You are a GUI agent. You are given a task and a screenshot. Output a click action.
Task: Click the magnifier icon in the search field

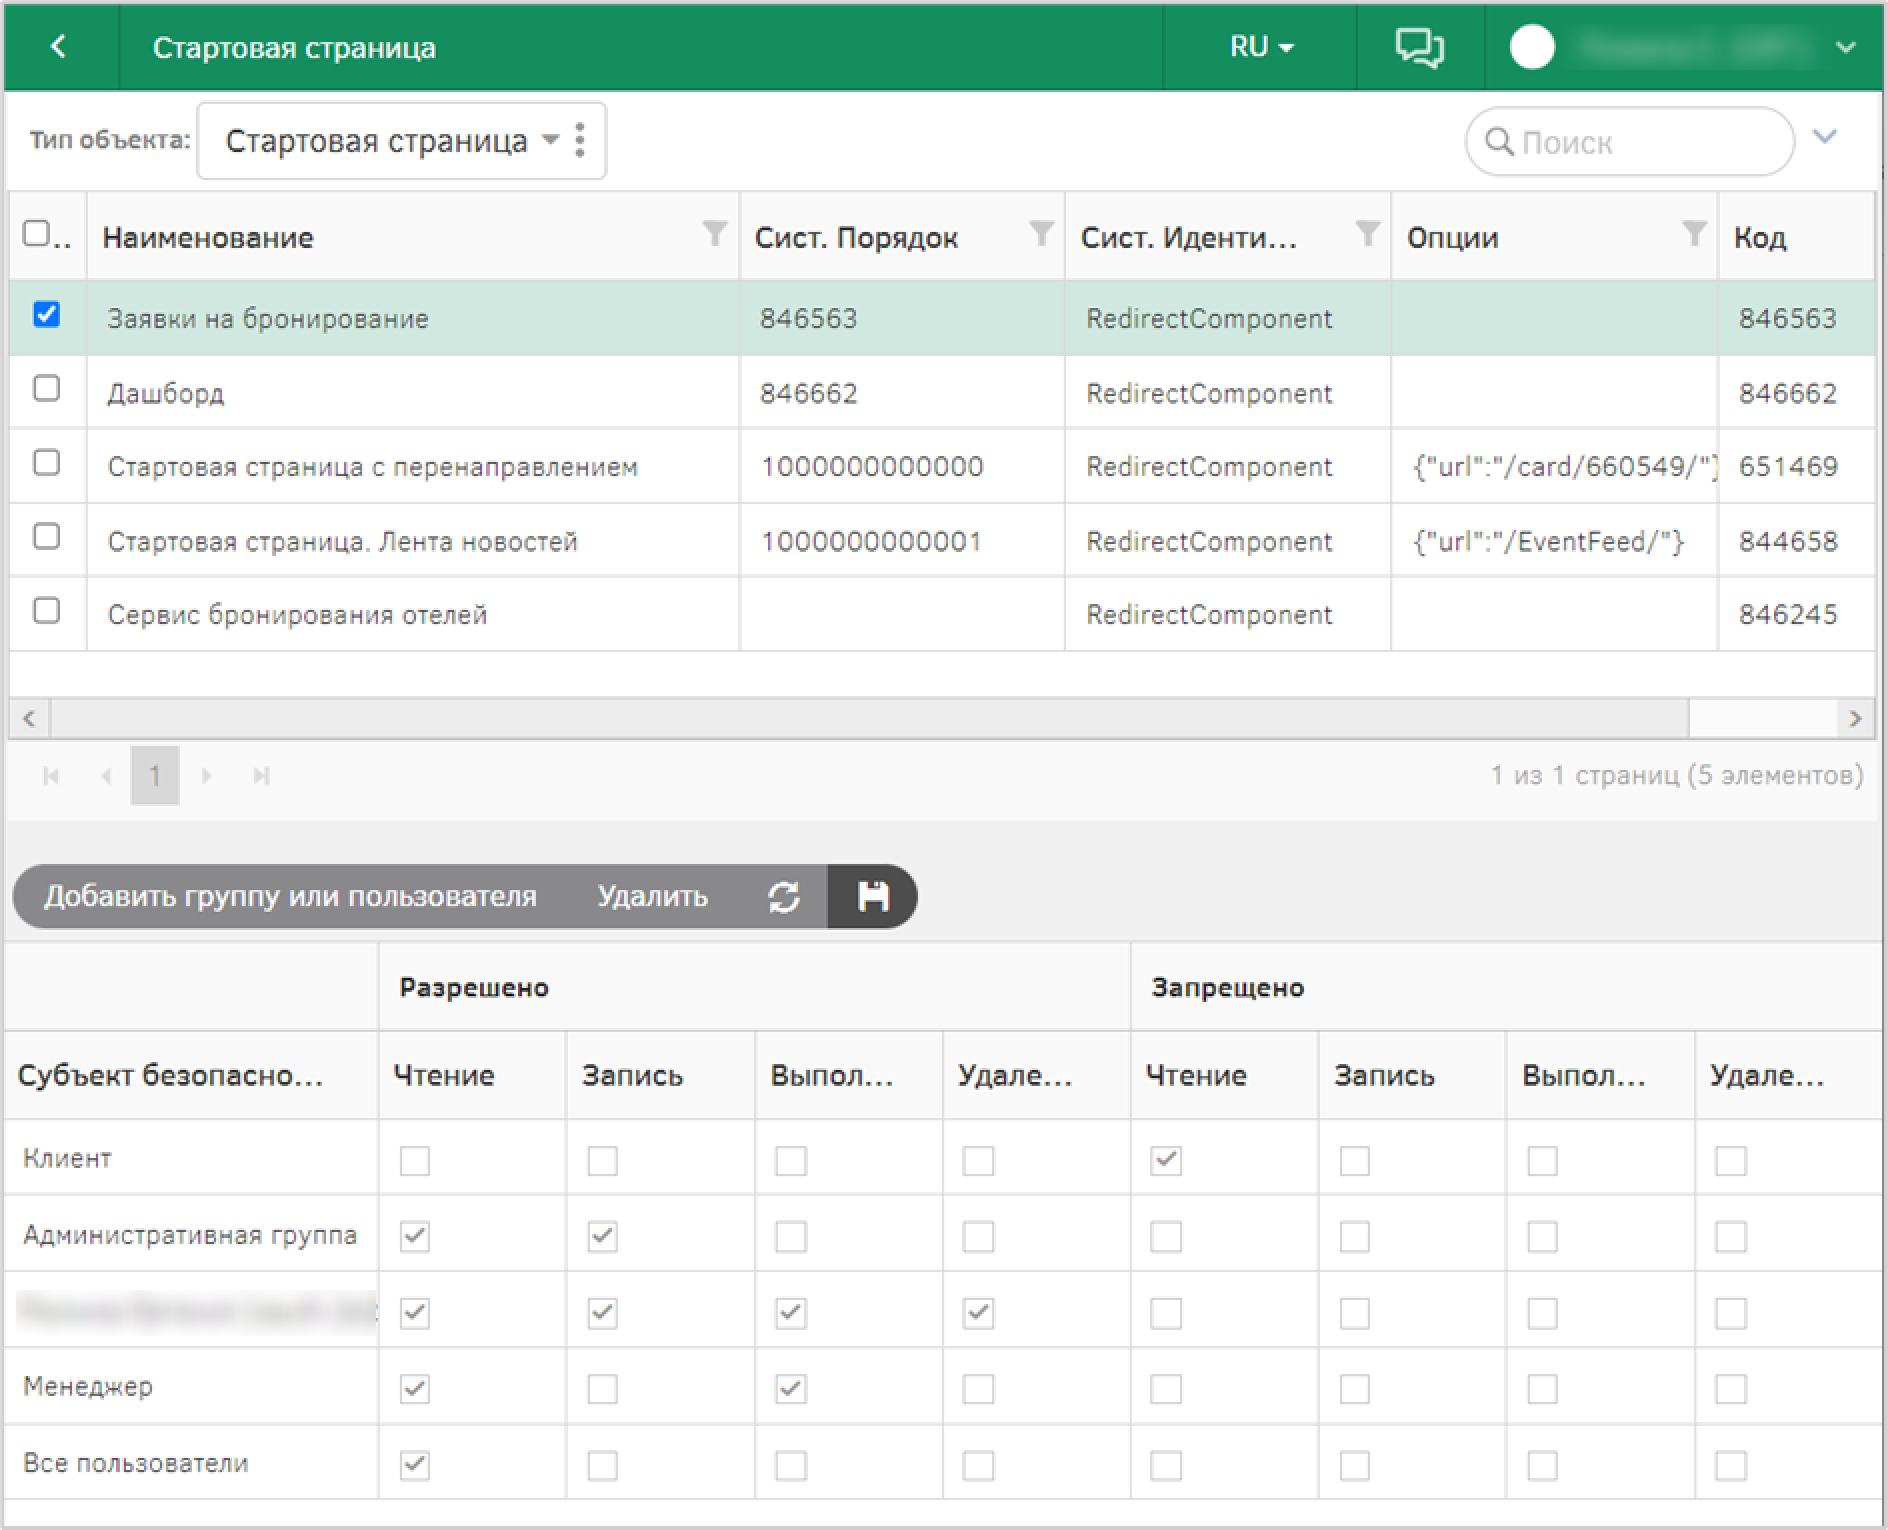[x=1499, y=142]
